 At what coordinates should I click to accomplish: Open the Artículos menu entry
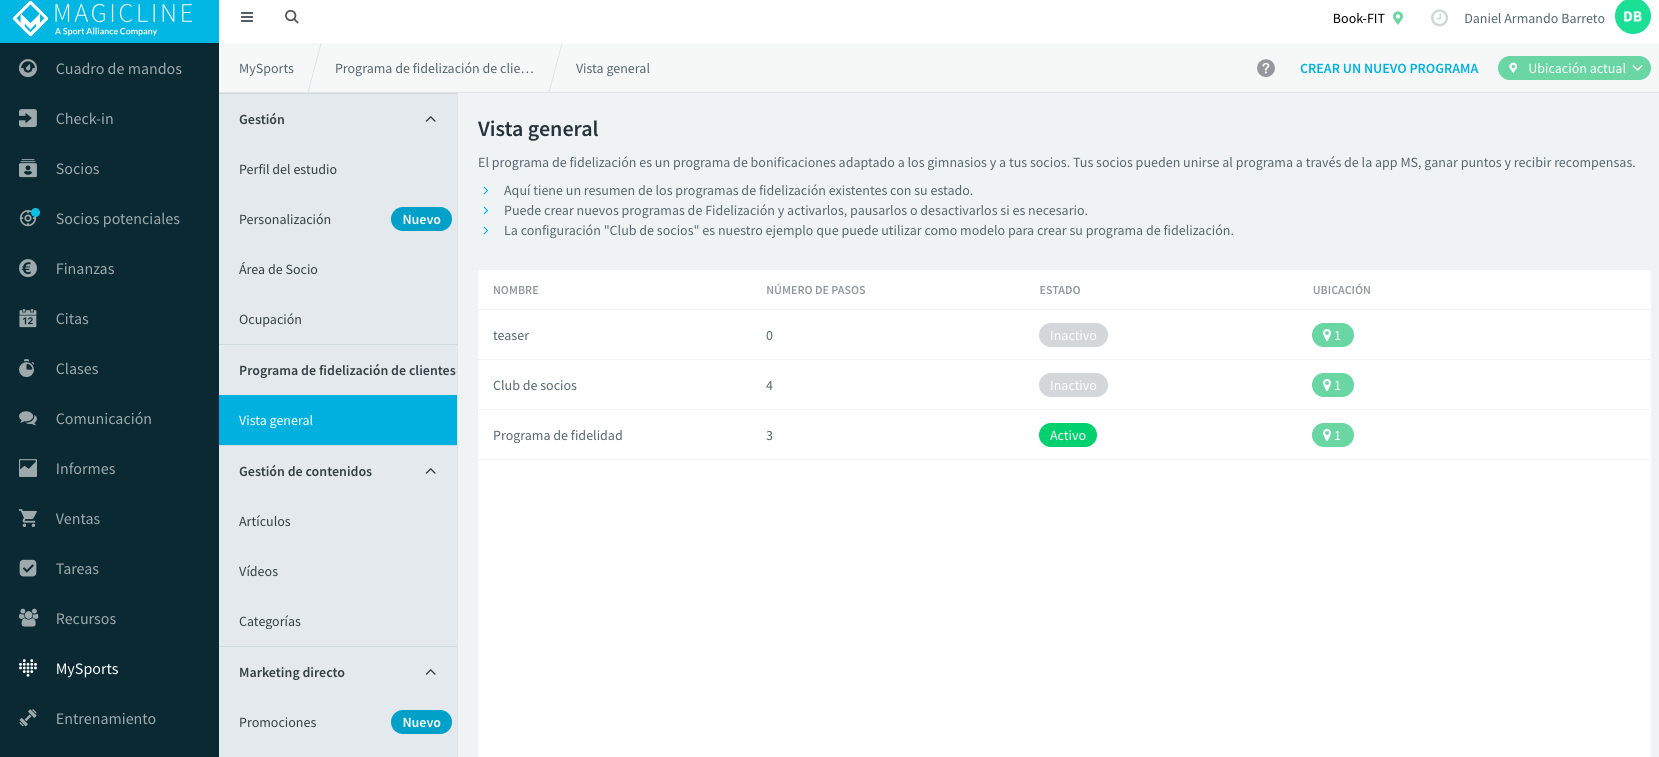click(338, 521)
